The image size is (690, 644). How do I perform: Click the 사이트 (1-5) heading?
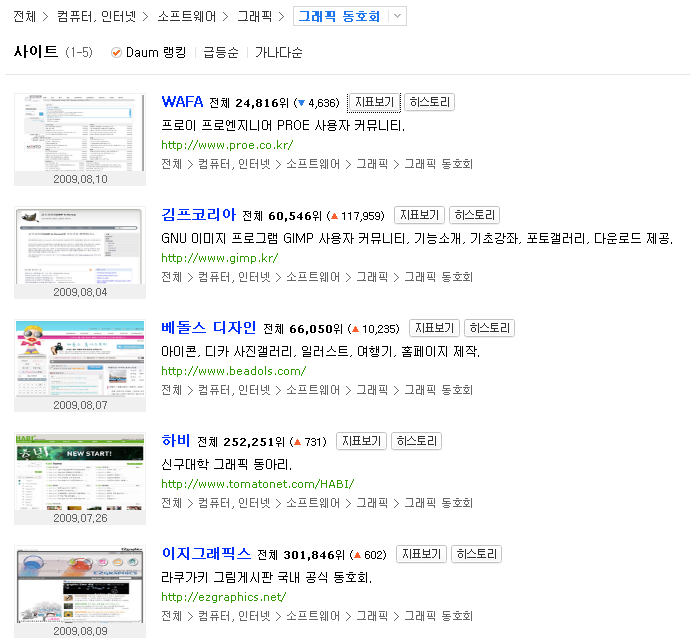tap(53, 52)
